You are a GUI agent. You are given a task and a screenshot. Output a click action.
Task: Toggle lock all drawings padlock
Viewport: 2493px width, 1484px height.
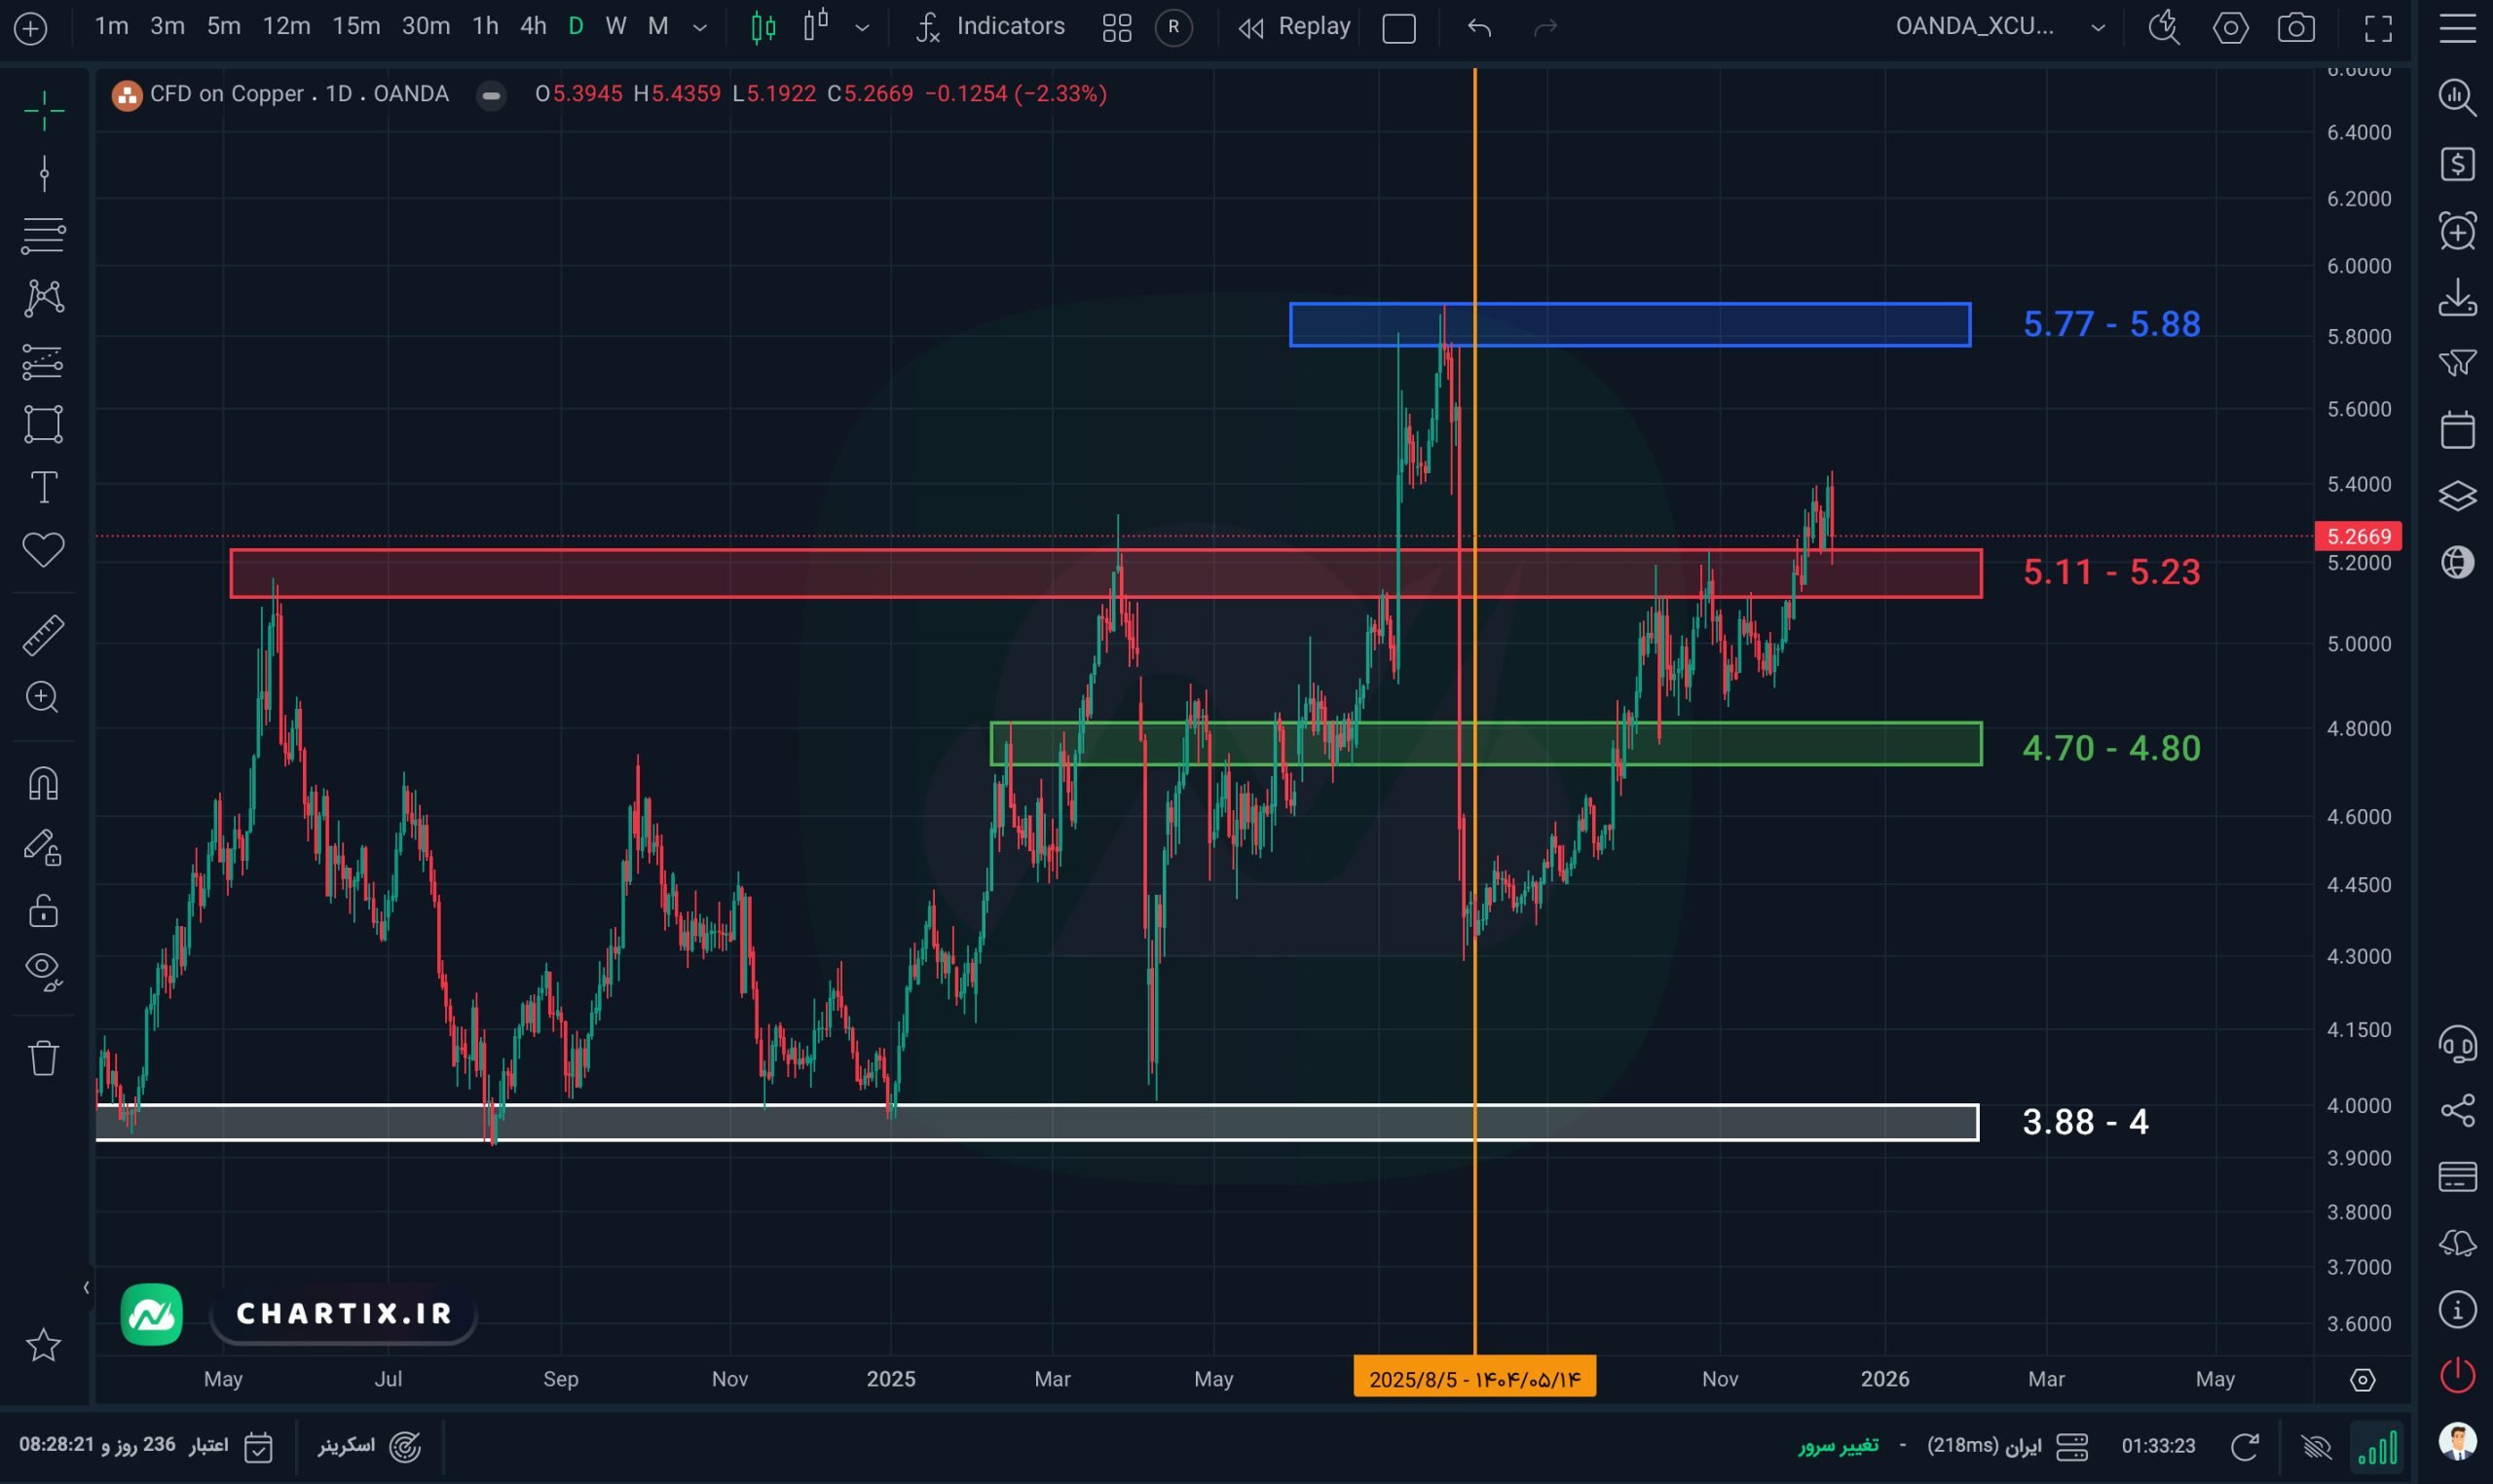coord(43,910)
